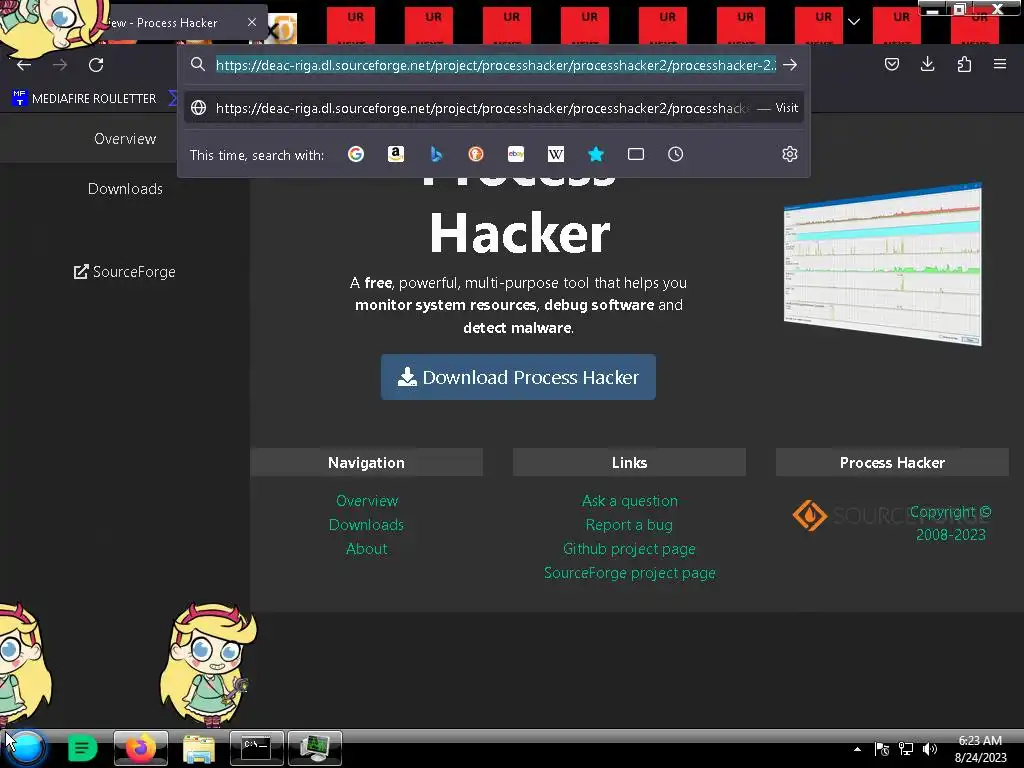The image size is (1024, 768).
Task: Open the Pocket save icon
Action: coord(892,64)
